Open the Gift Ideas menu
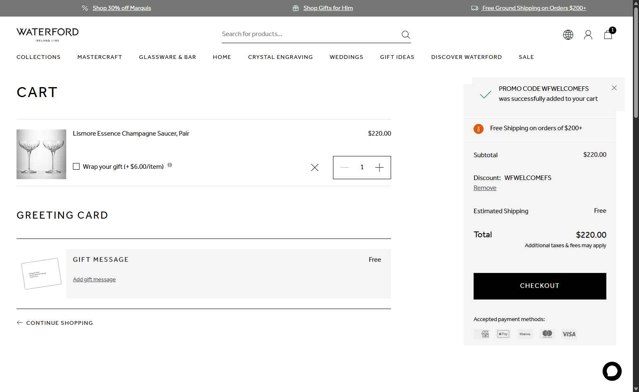This screenshot has height=392, width=639. 397,57
